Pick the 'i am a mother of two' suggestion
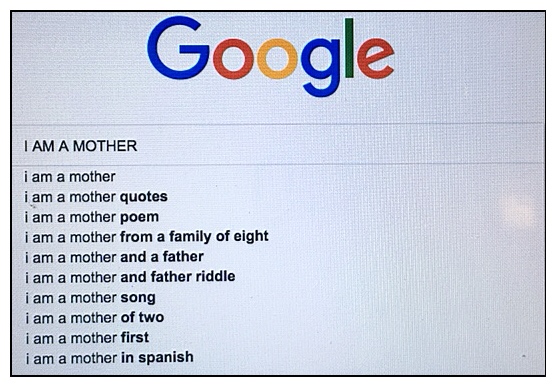This screenshot has width=556, height=387. tap(94, 318)
